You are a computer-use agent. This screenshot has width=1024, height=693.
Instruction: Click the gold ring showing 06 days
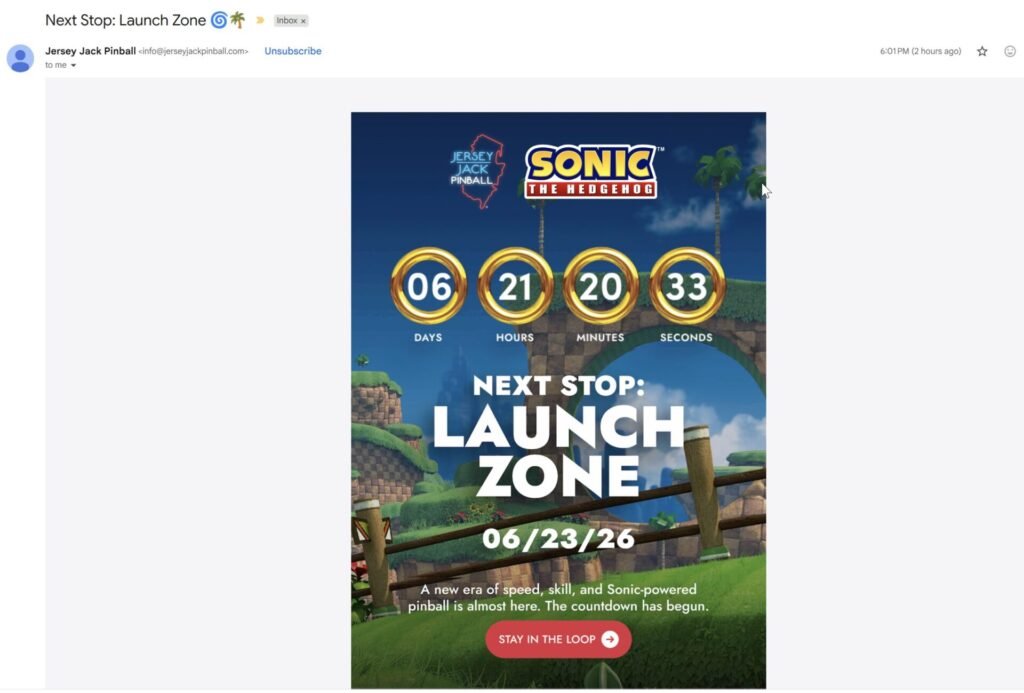428,285
